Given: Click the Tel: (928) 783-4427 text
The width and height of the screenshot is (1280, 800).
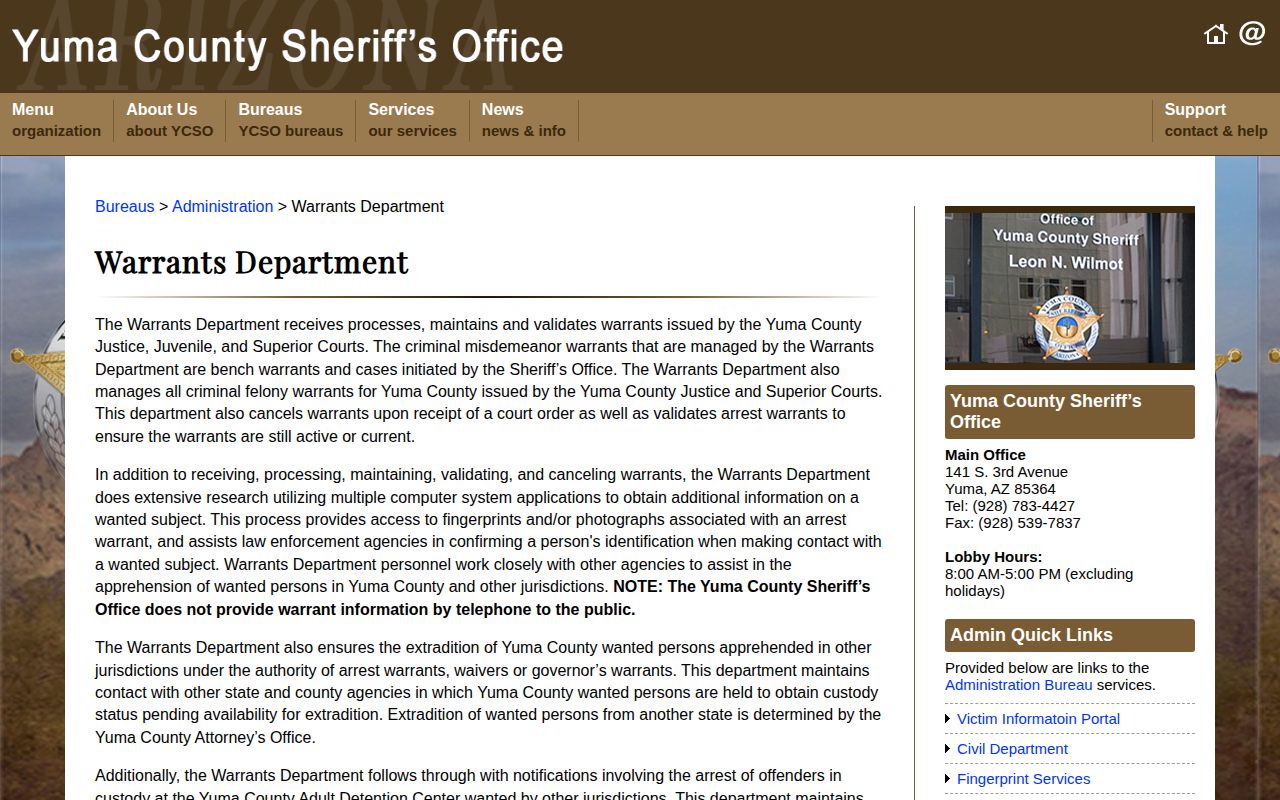Looking at the screenshot, I should [1010, 506].
